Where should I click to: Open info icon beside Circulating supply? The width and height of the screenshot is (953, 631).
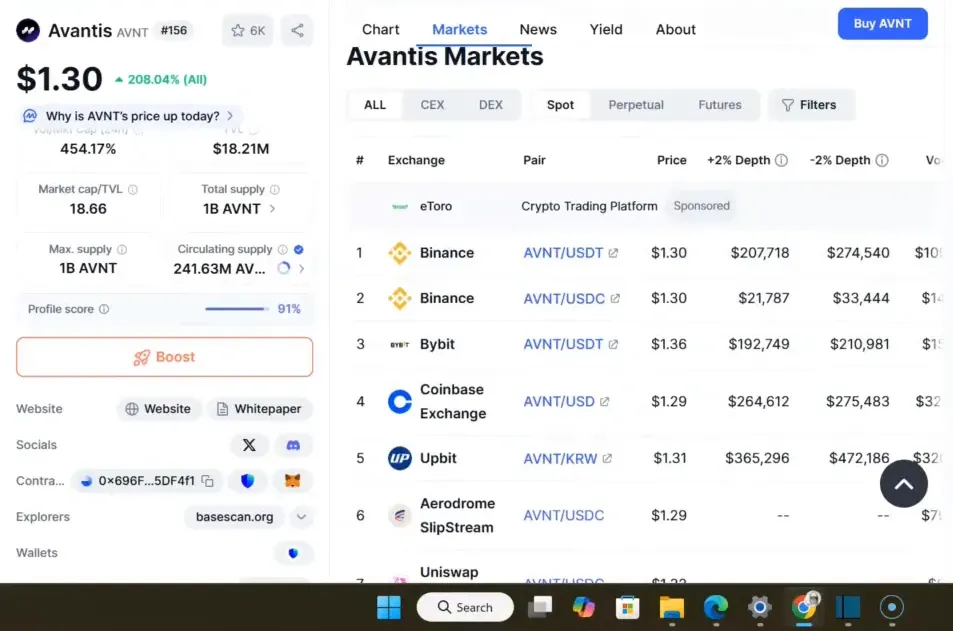click(283, 249)
